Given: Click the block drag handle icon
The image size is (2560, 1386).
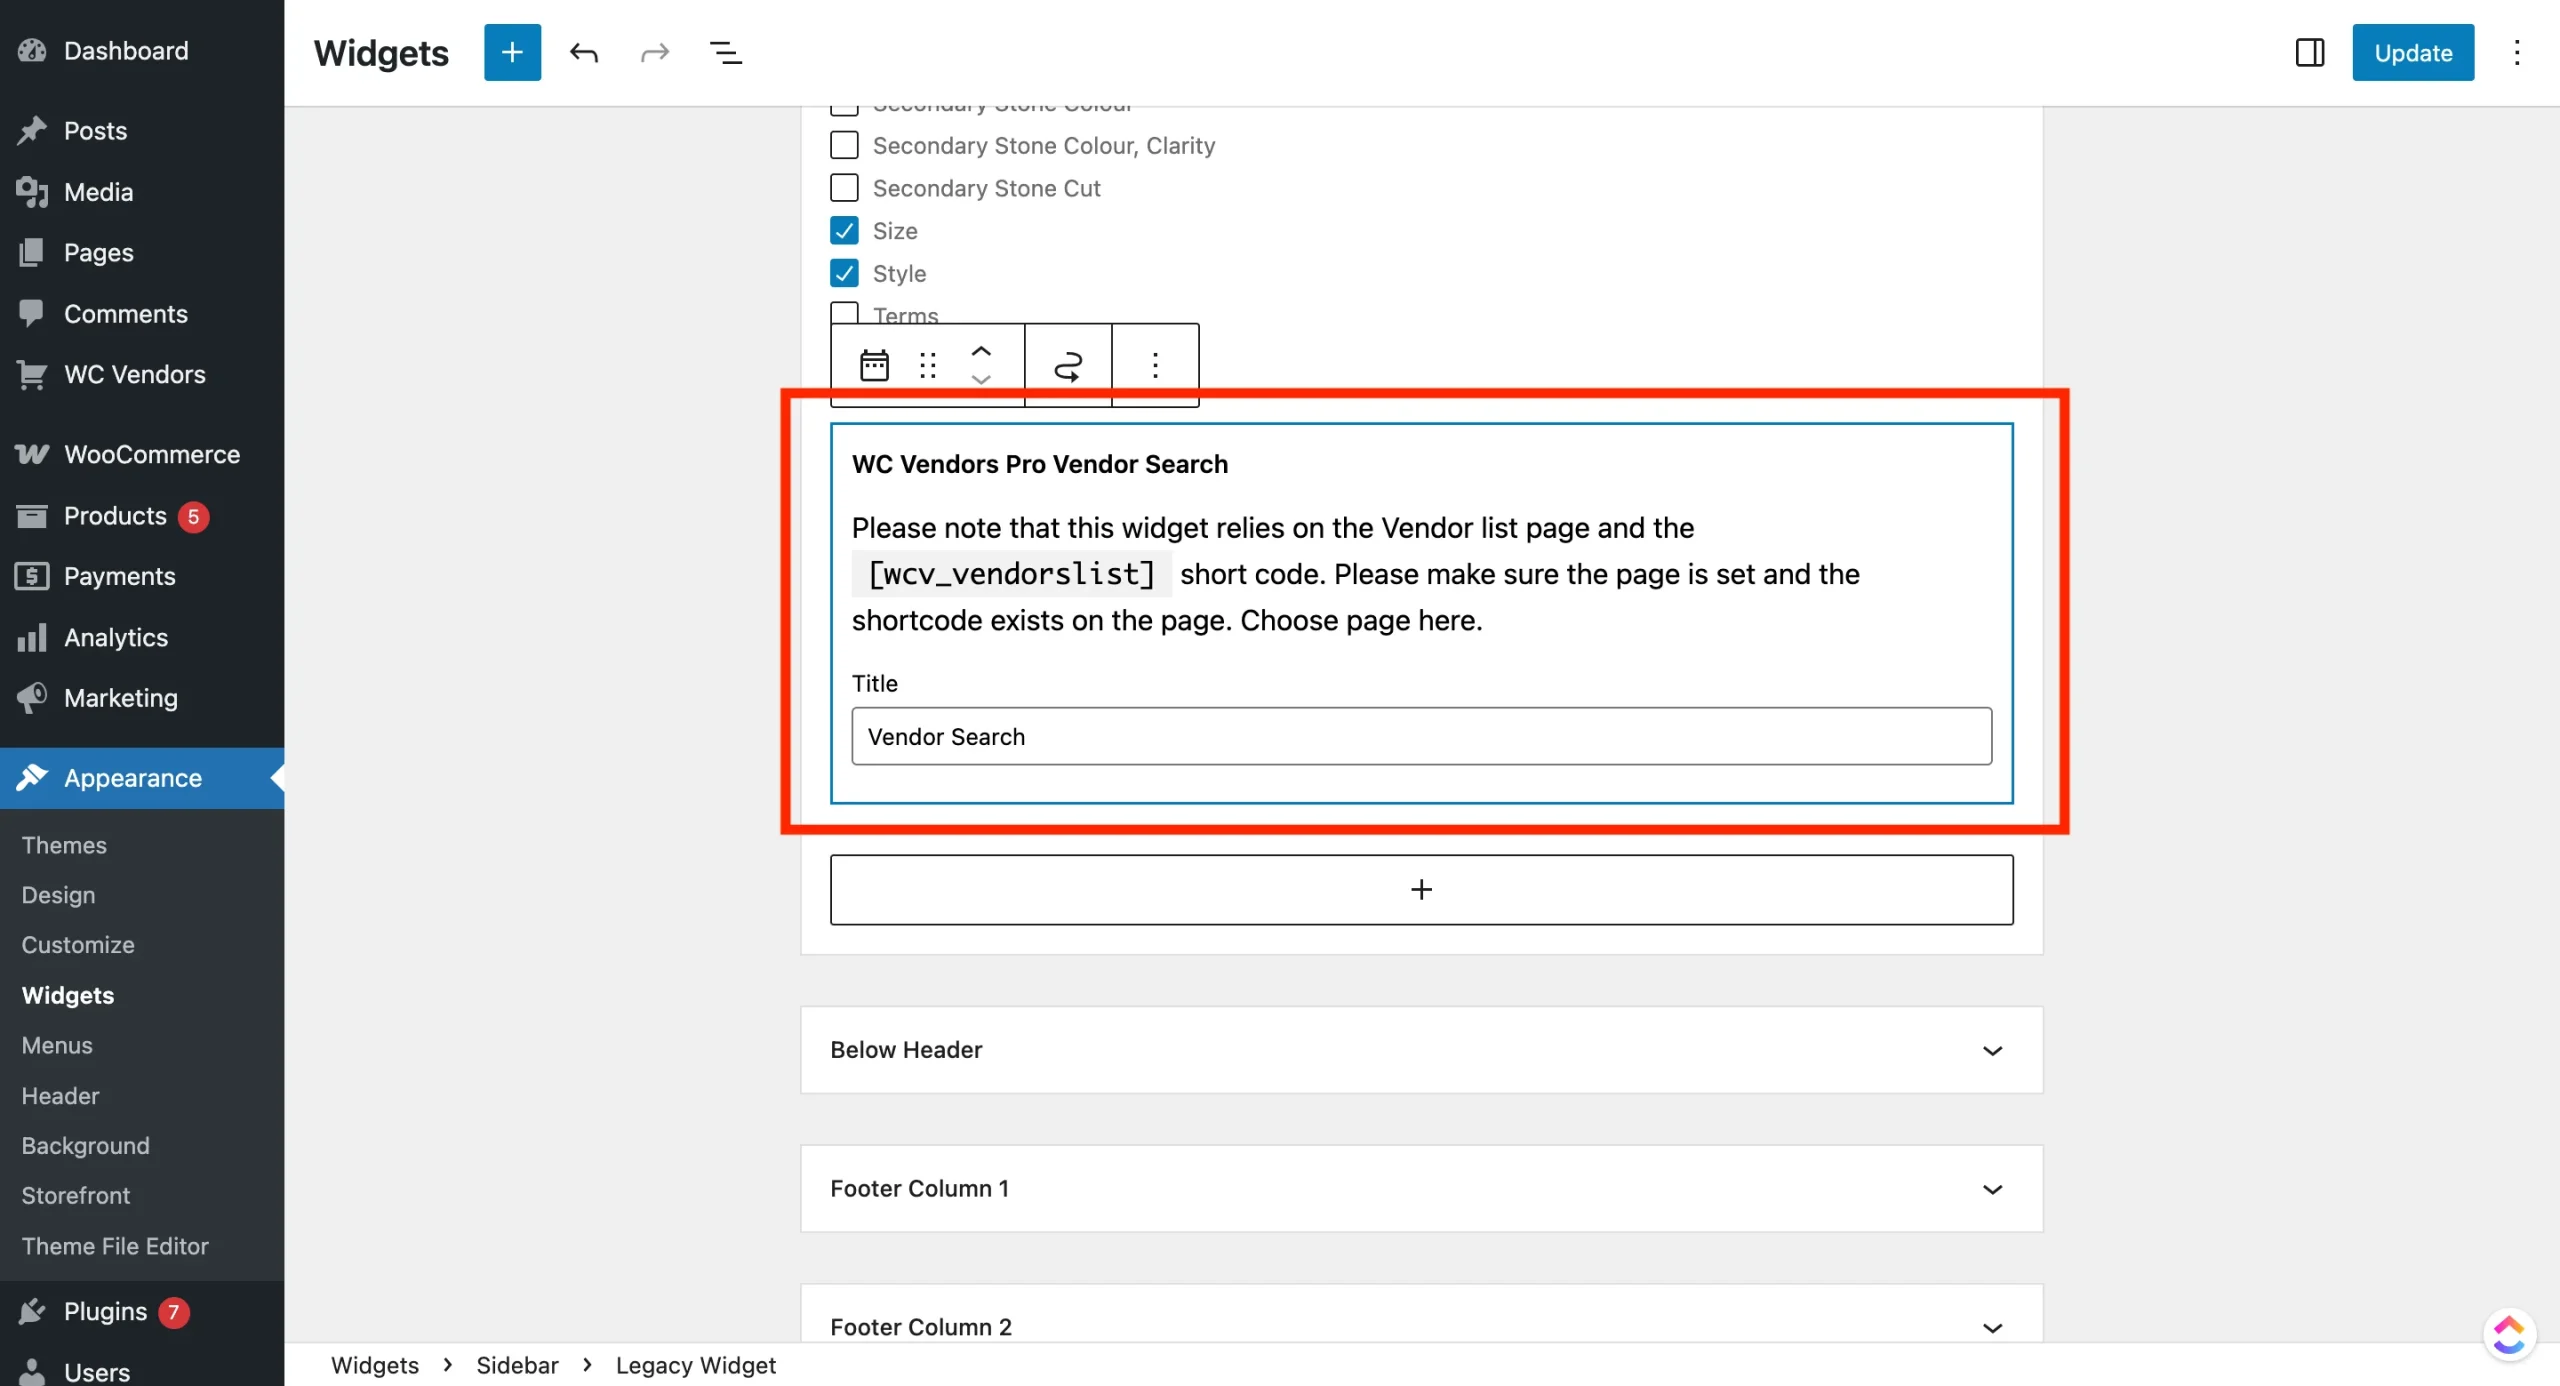Looking at the screenshot, I should (928, 365).
